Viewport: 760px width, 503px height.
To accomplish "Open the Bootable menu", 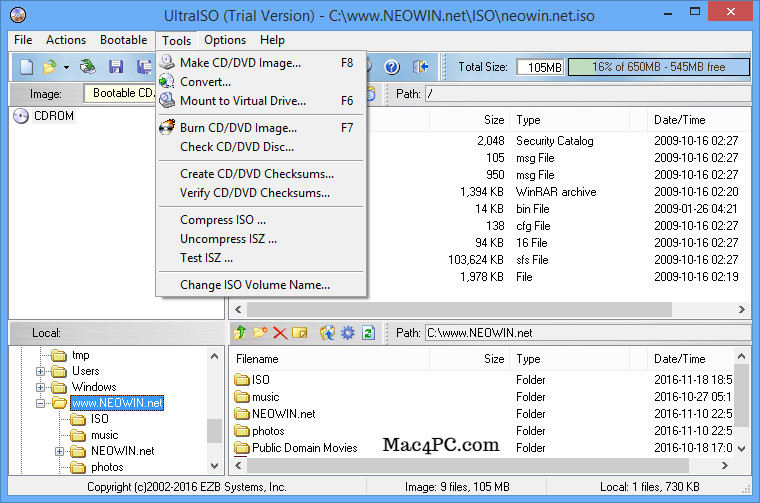I will coord(124,40).
